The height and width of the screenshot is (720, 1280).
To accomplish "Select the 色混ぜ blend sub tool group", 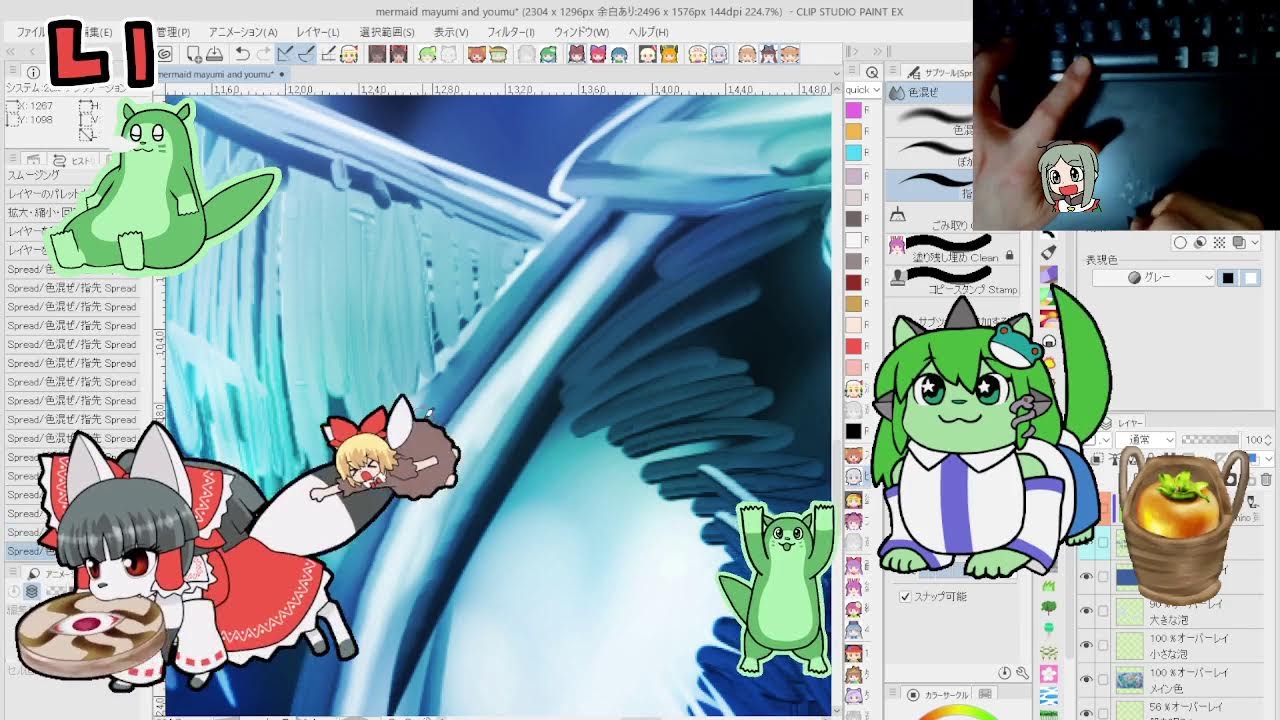I will pyautogui.click(x=928, y=92).
